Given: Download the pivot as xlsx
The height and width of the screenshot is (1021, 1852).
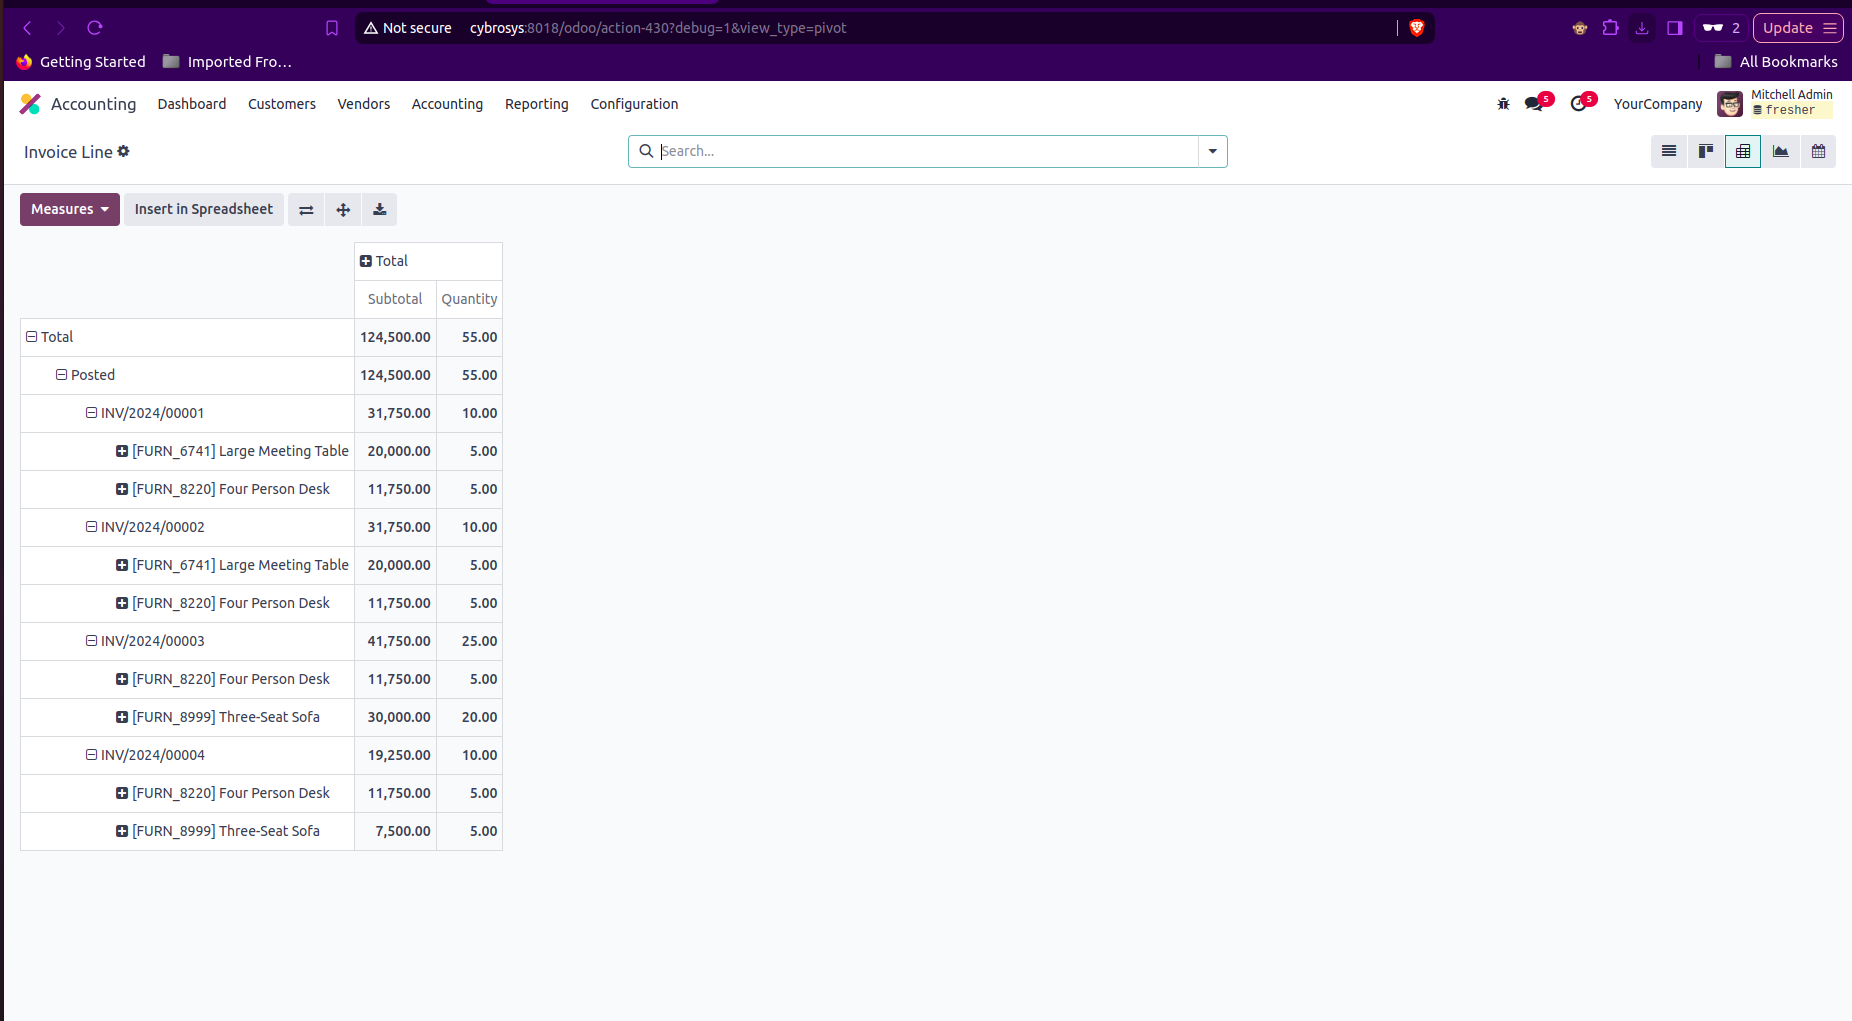Looking at the screenshot, I should 380,209.
